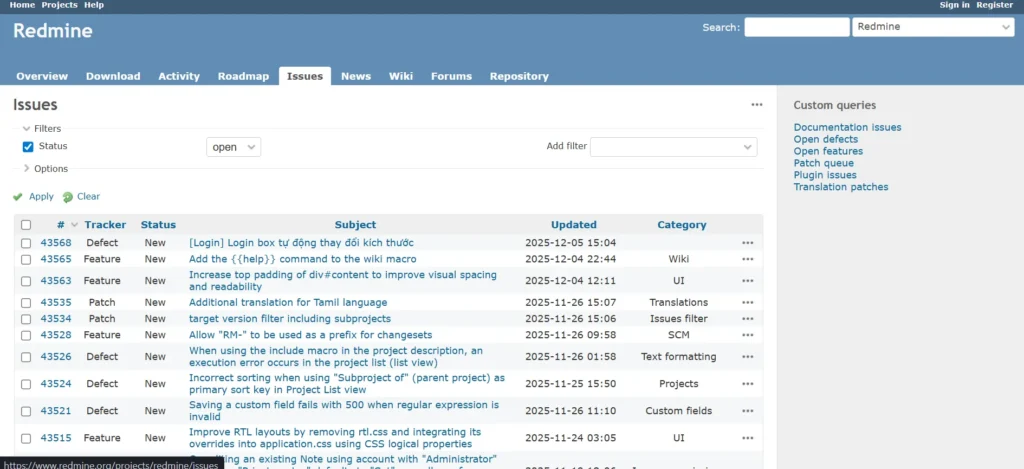This screenshot has height=469, width=1024.
Task: Open the Overview tab
Action: click(x=42, y=76)
